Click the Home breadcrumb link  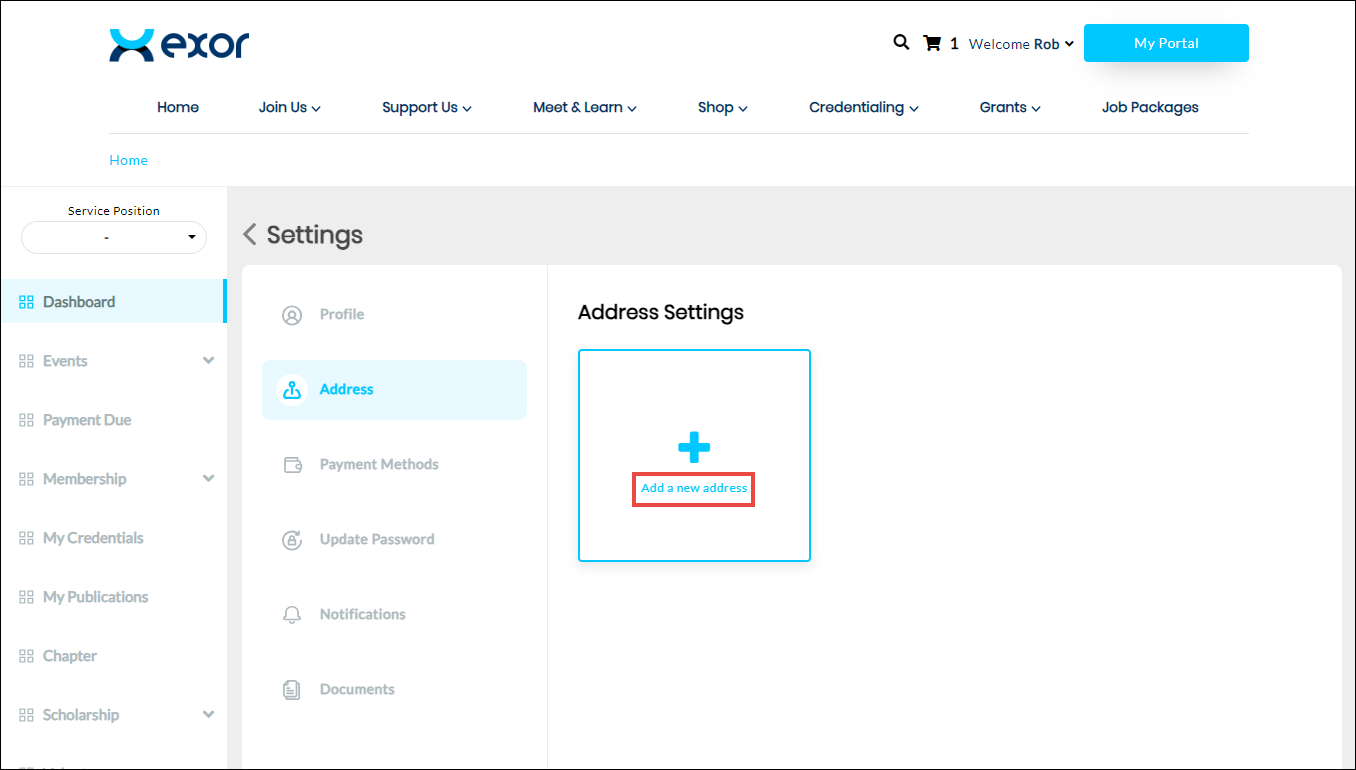pos(128,160)
